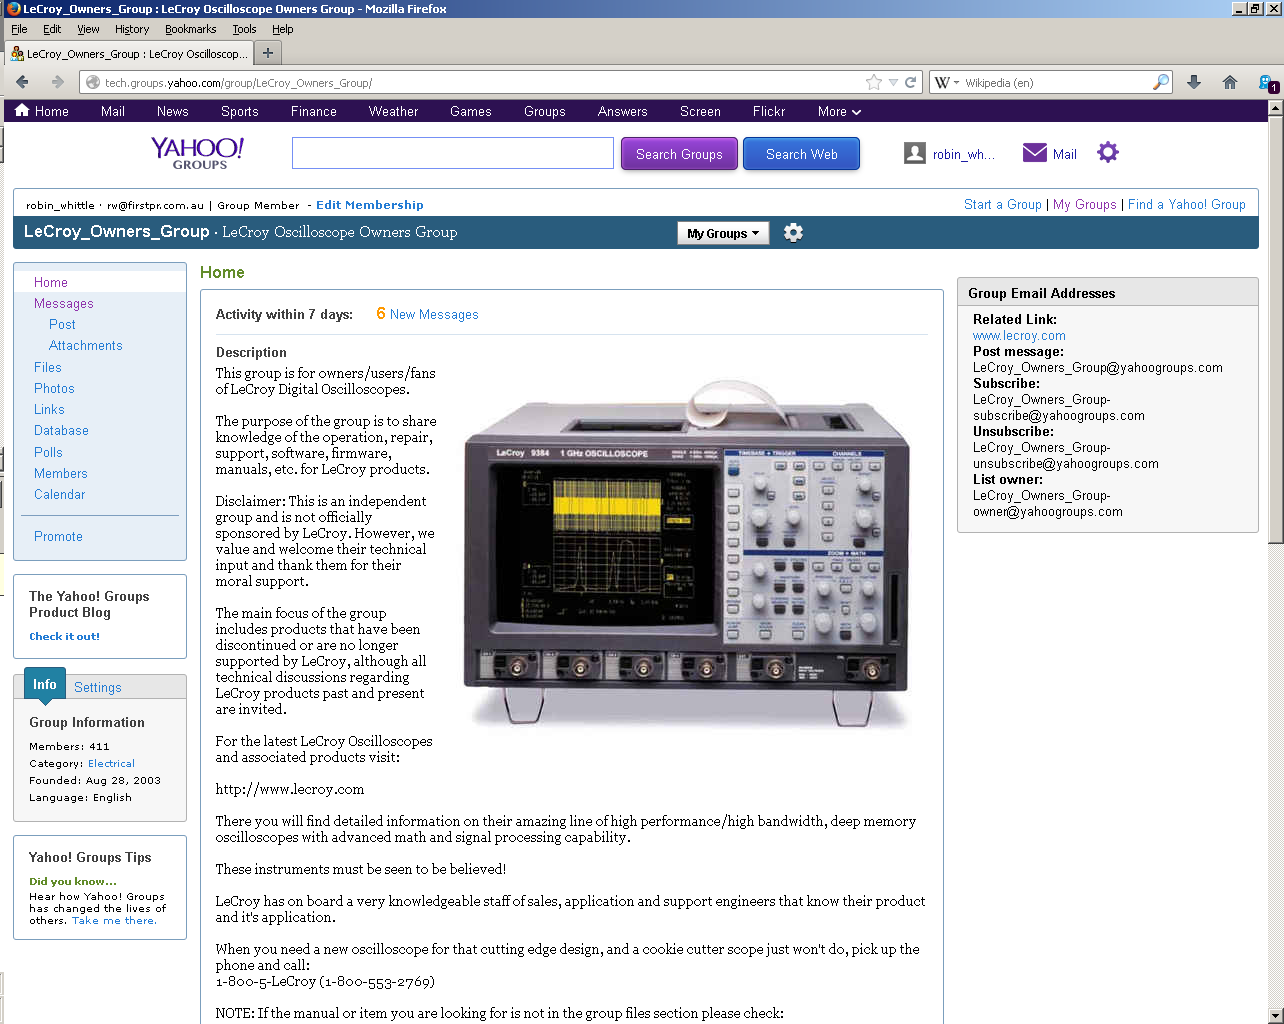
Task: Click Promote in the left sidebar
Action: pos(58,536)
